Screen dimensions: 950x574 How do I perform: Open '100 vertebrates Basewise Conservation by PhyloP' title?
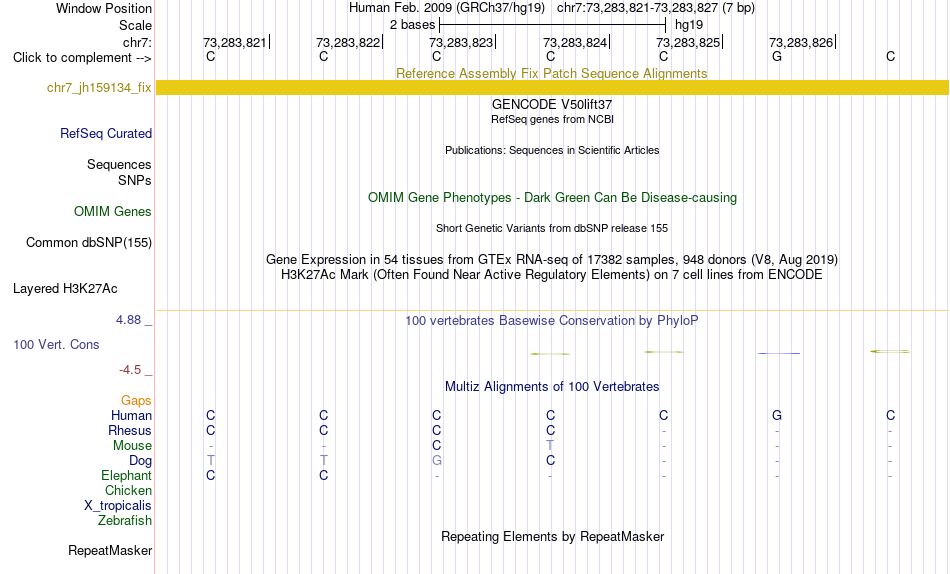pos(552,321)
